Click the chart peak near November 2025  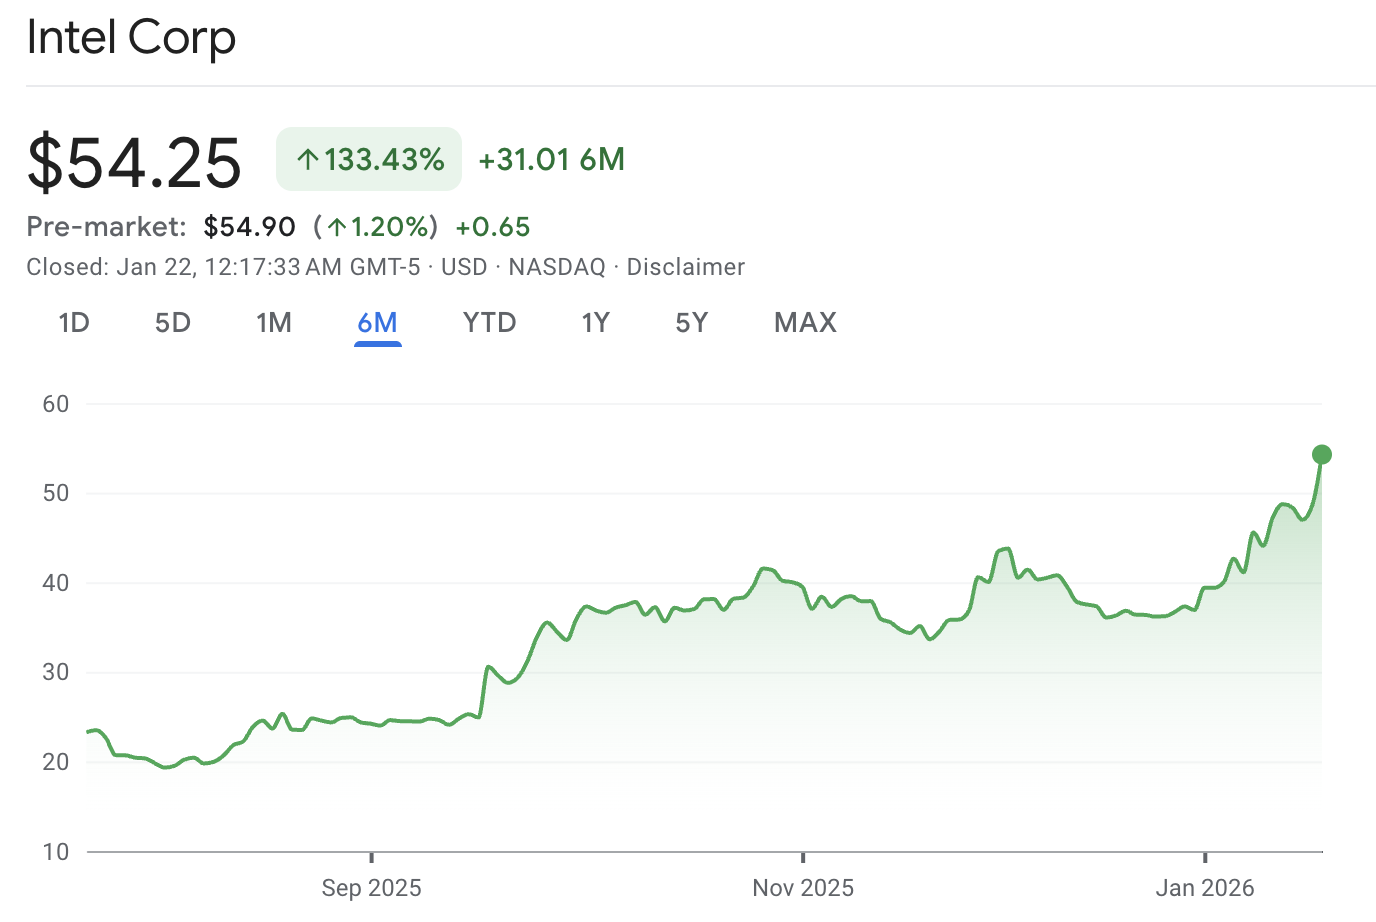764,568
